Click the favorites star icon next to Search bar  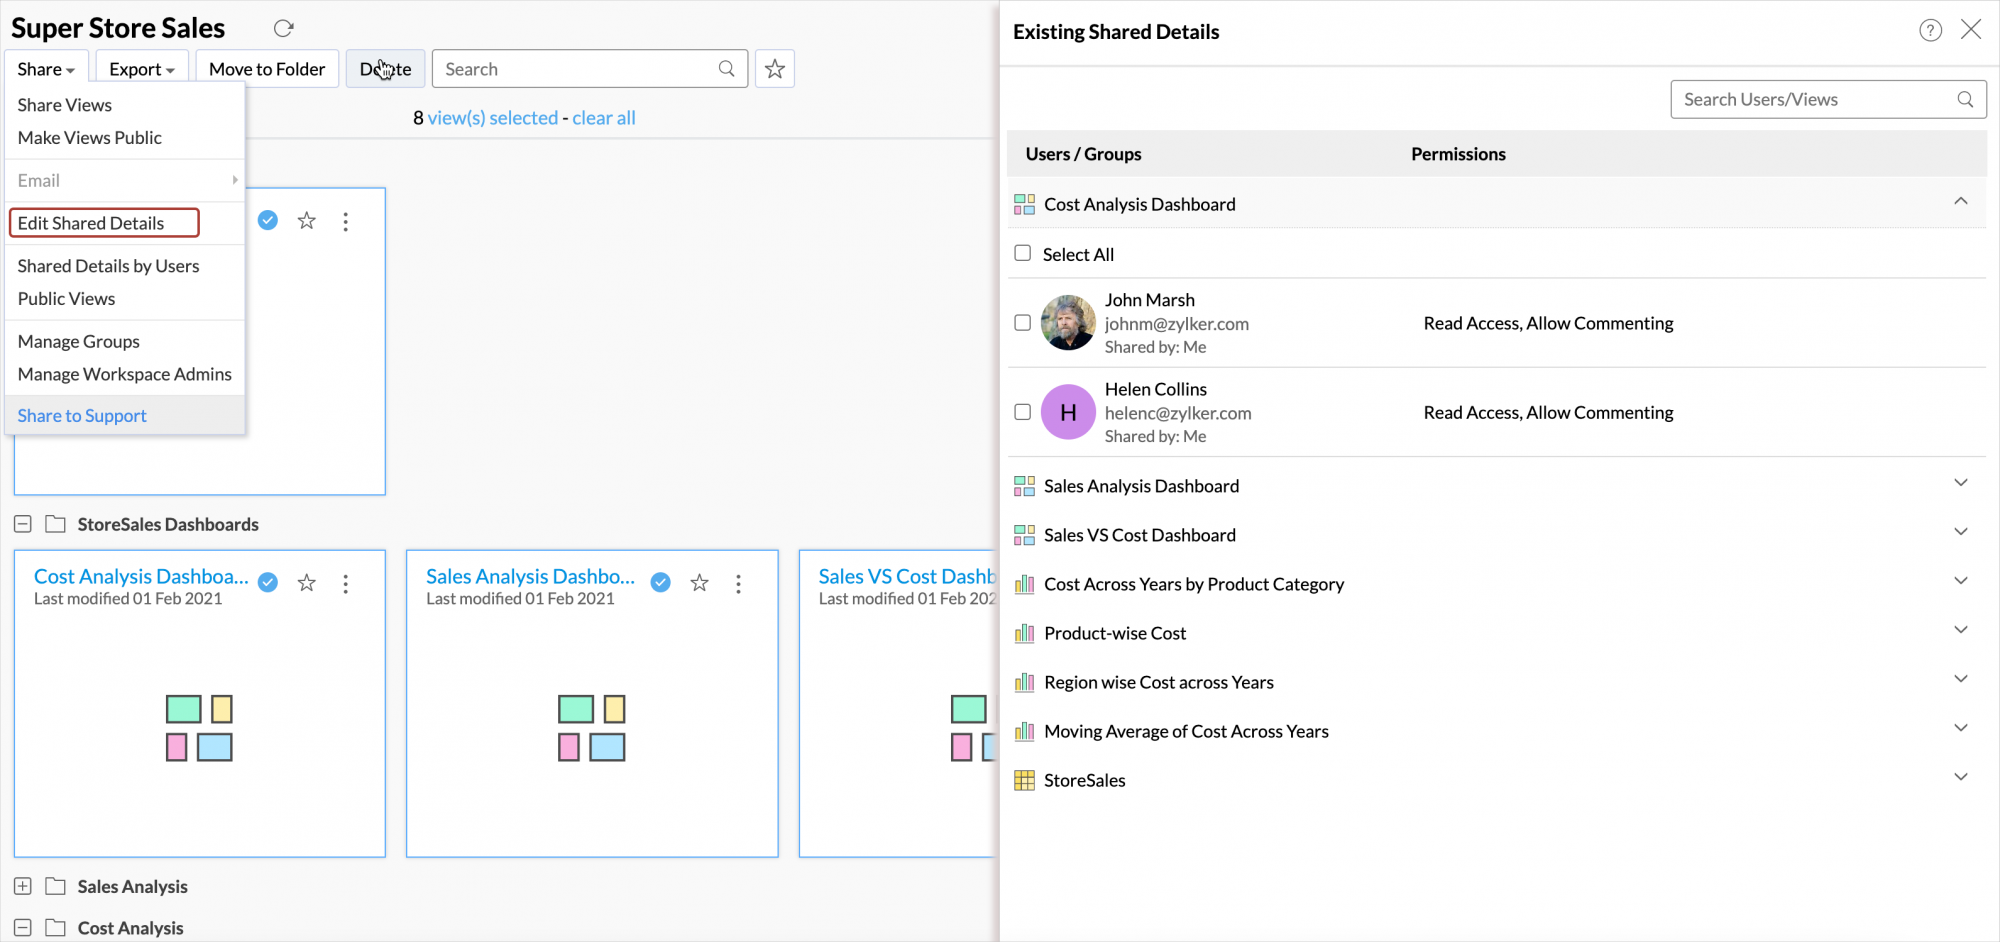(774, 68)
